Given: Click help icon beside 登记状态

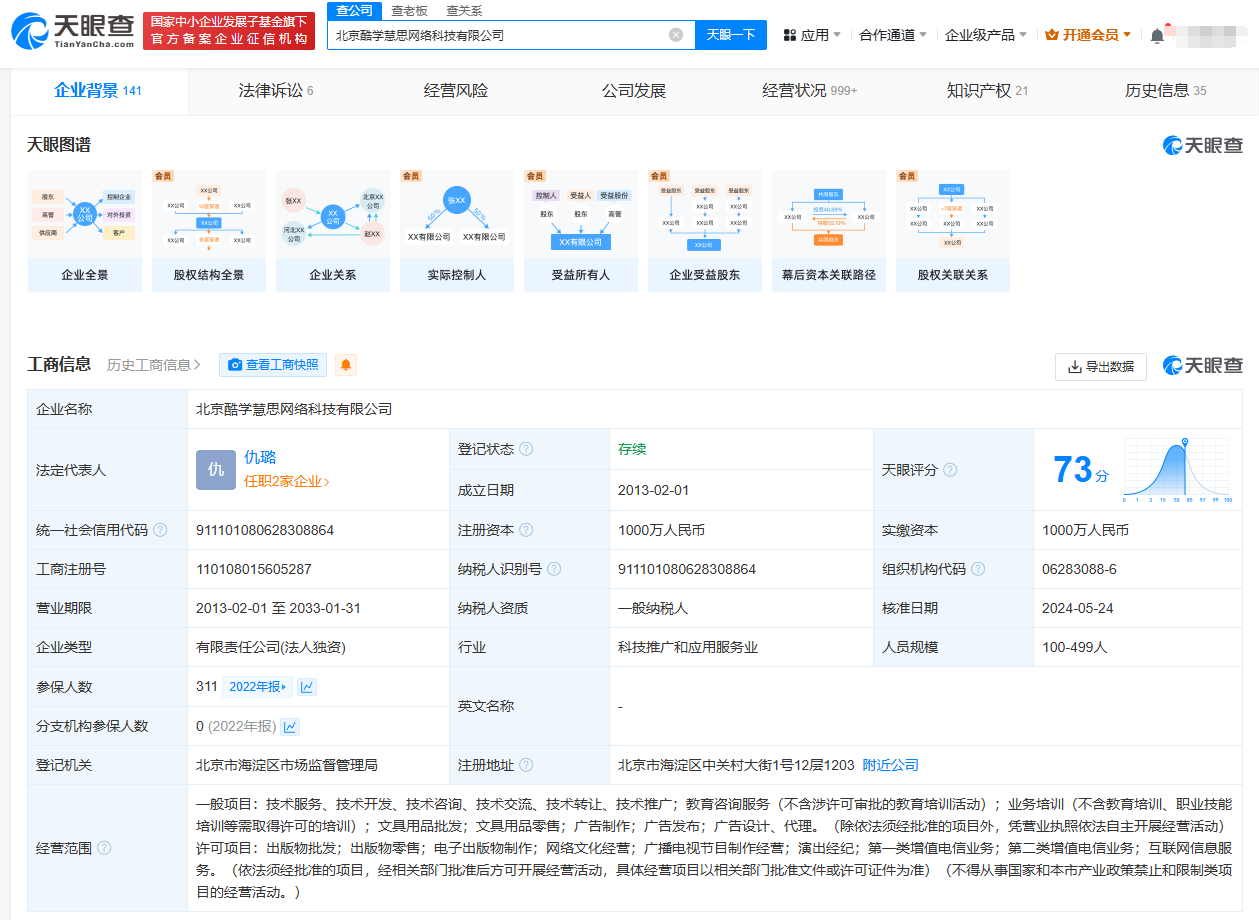Looking at the screenshot, I should (x=526, y=449).
